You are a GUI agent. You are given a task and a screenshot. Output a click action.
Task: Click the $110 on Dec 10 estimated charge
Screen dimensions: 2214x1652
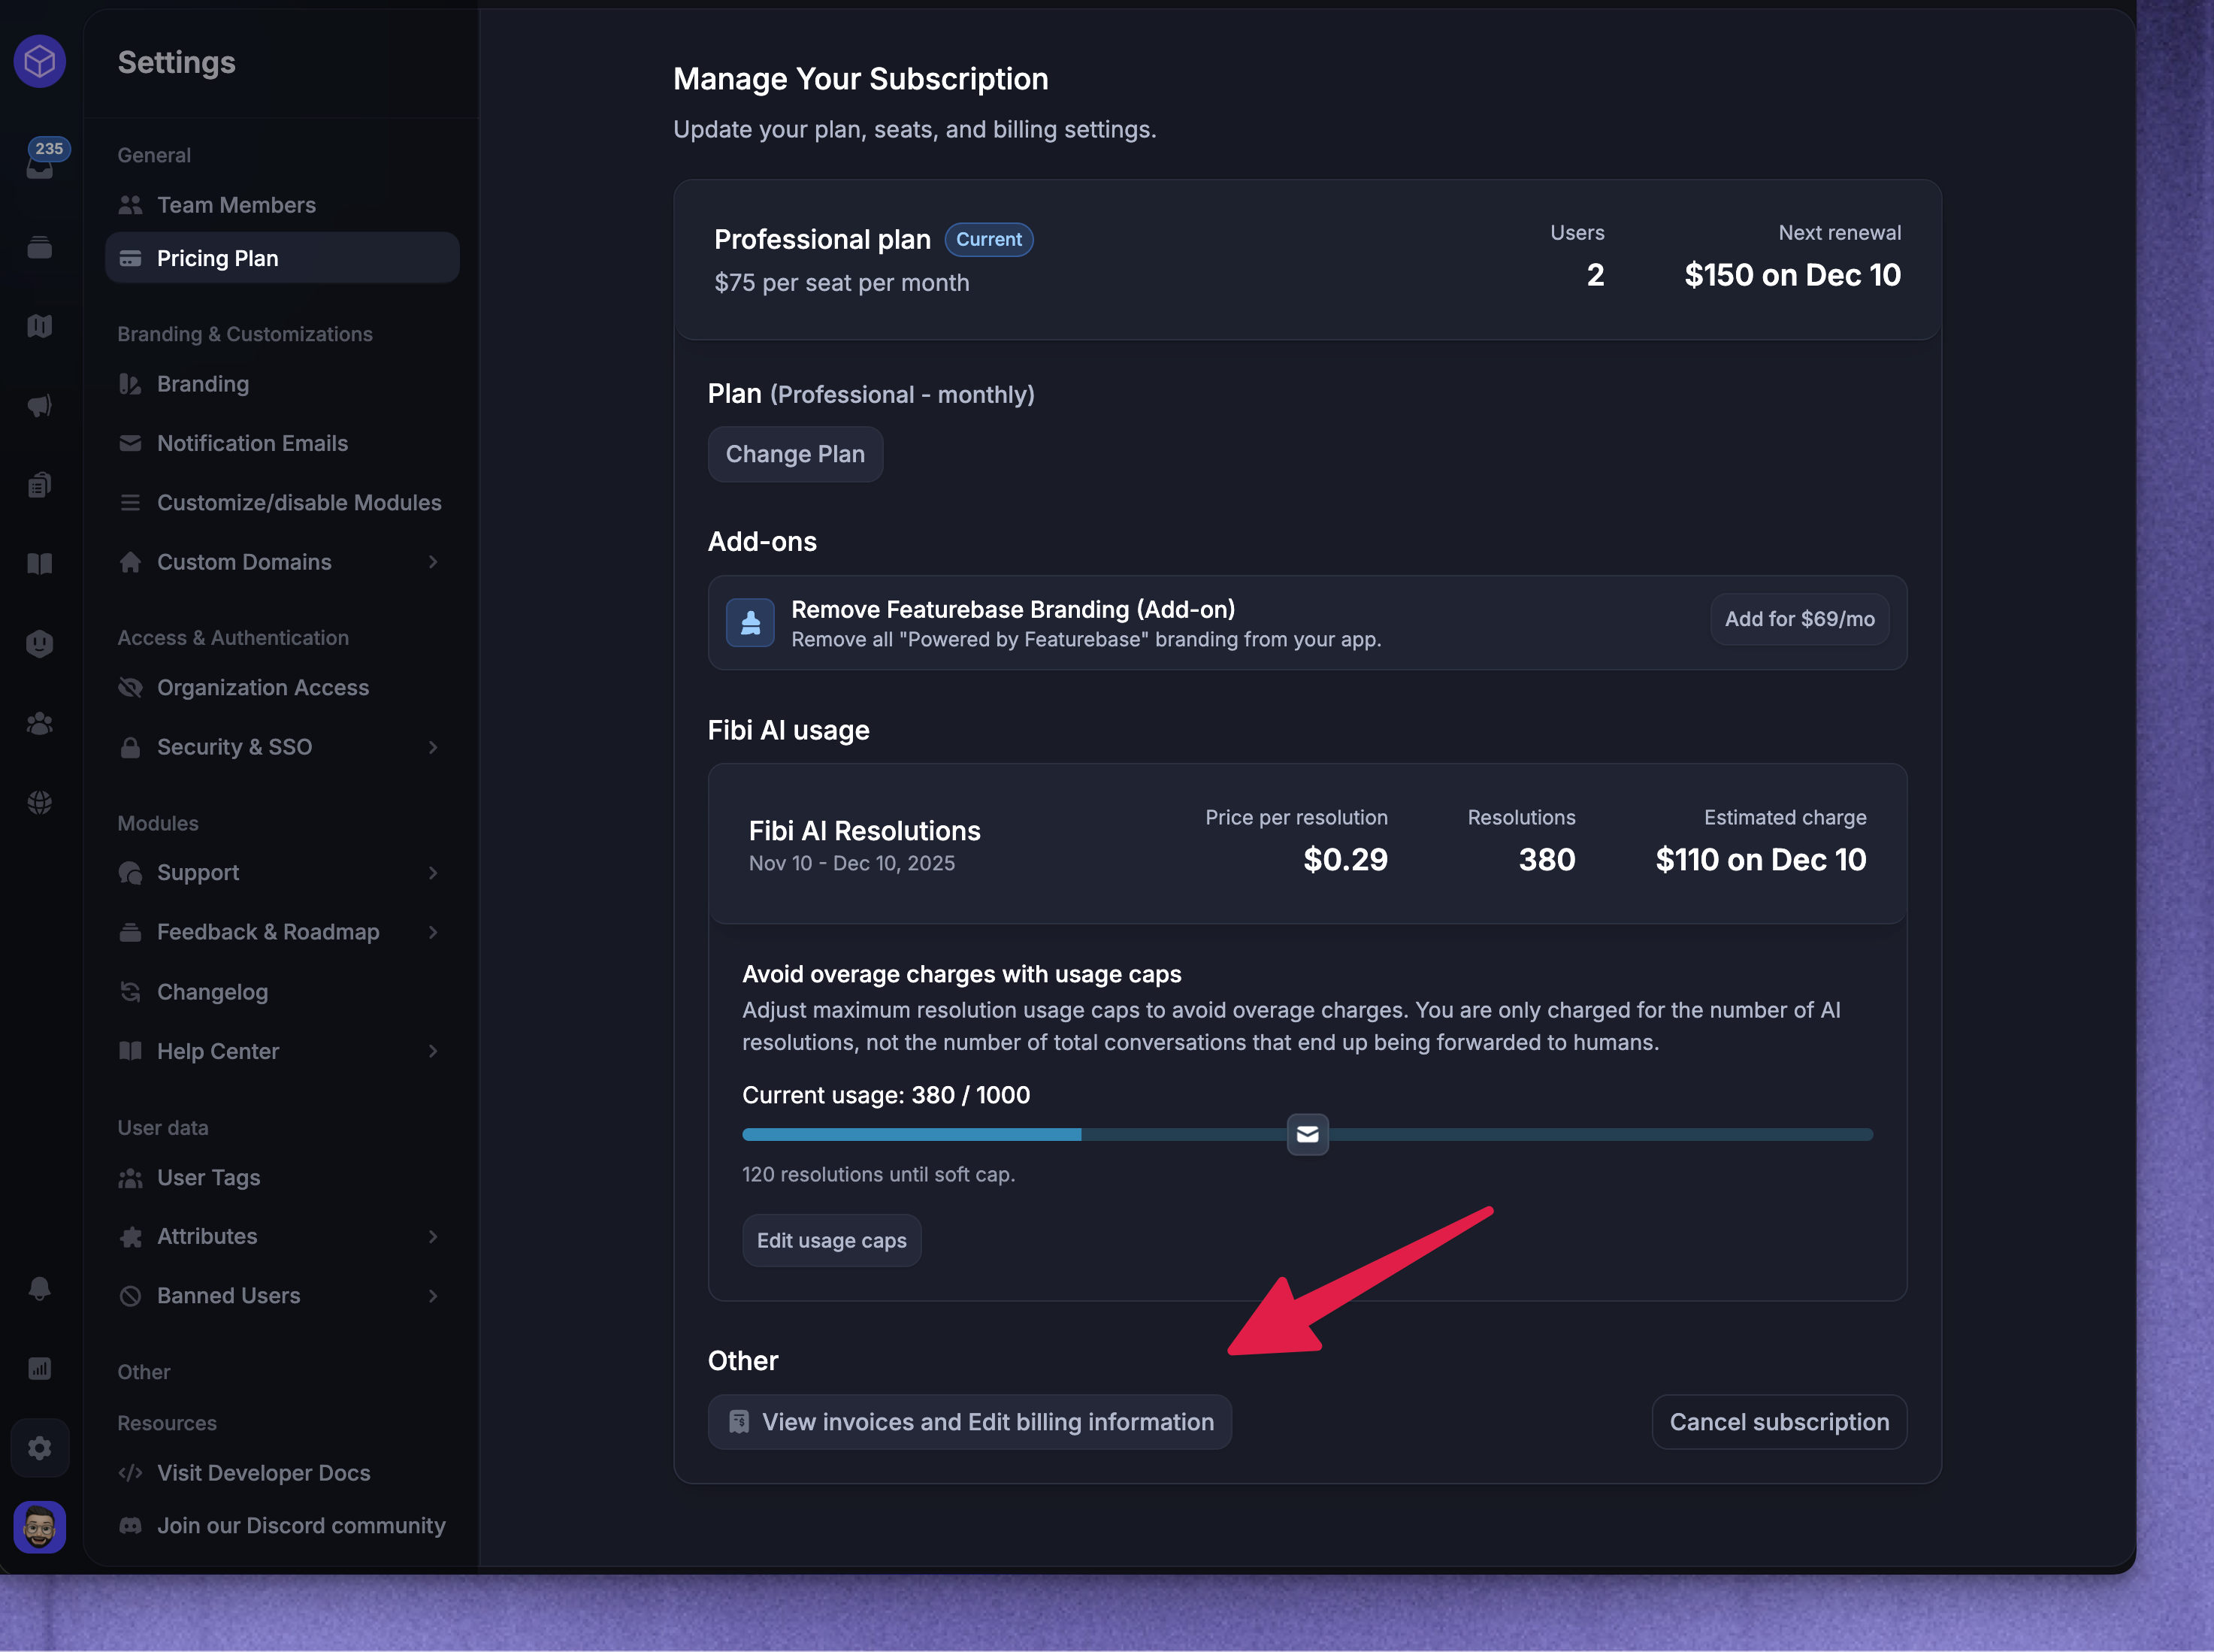point(1760,860)
